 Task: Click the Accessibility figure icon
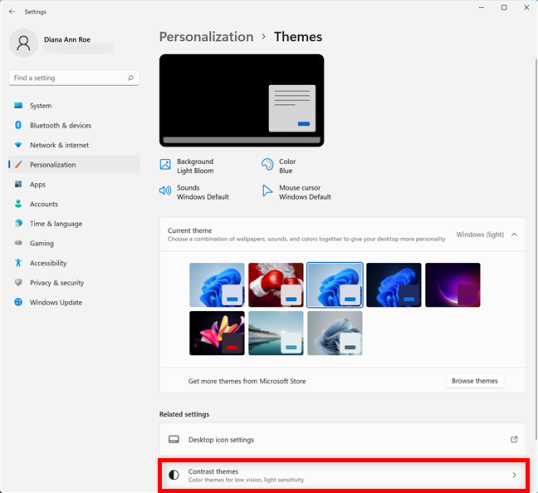point(18,263)
